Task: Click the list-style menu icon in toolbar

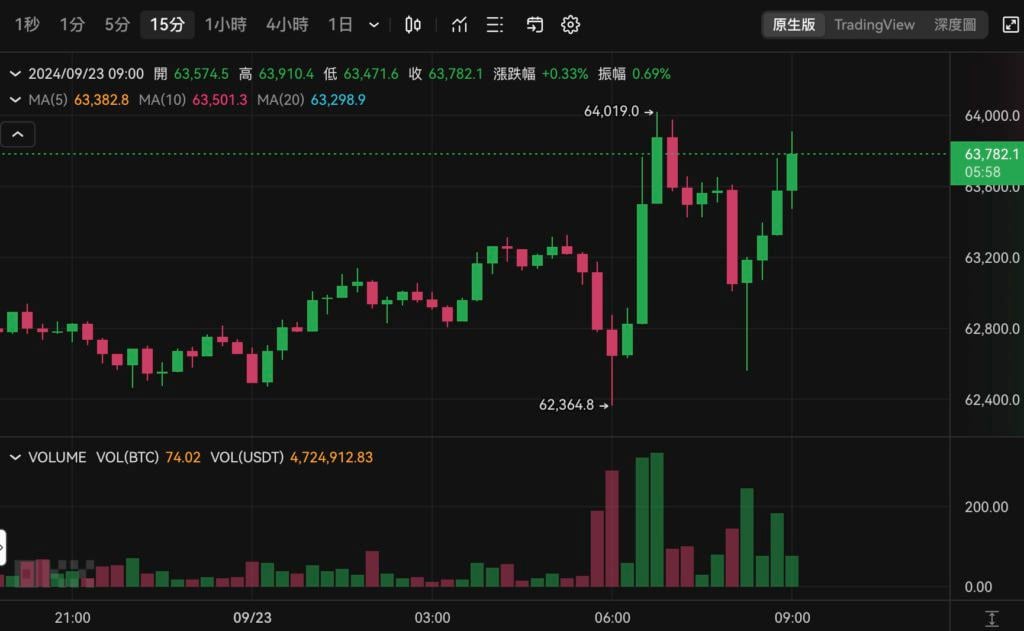Action: pyautogui.click(x=495, y=25)
